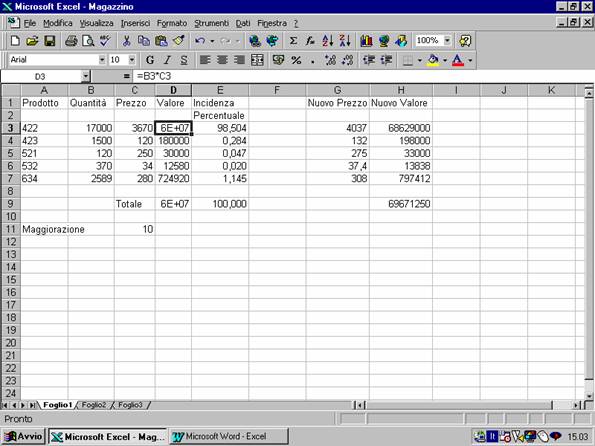Click the Save floppy disk icon
This screenshot has width=595, height=446.
(x=50, y=41)
